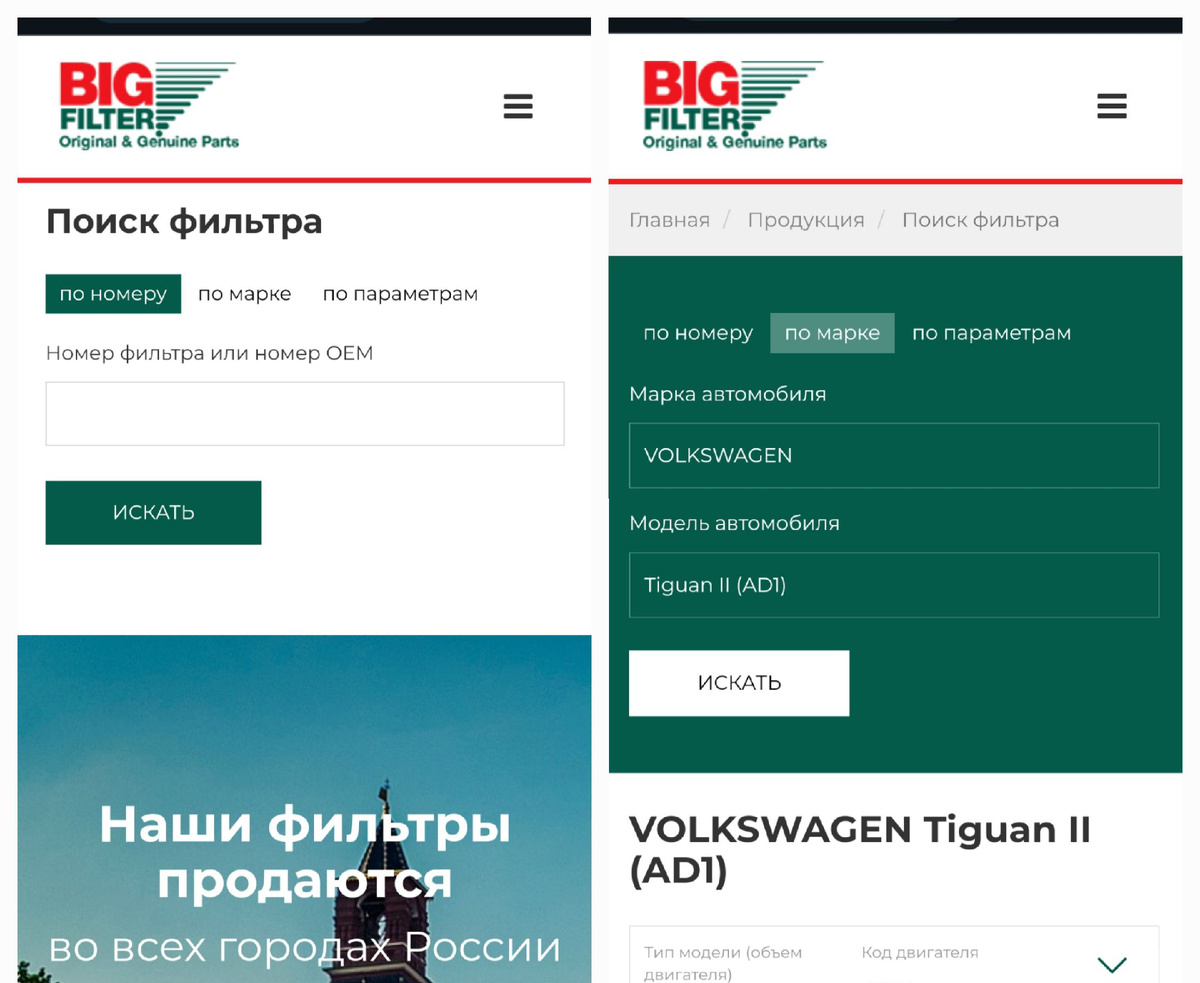The height and width of the screenshot is (983, 1200).
Task: Click 'во всех городах России' banner text
Action: (x=305, y=946)
